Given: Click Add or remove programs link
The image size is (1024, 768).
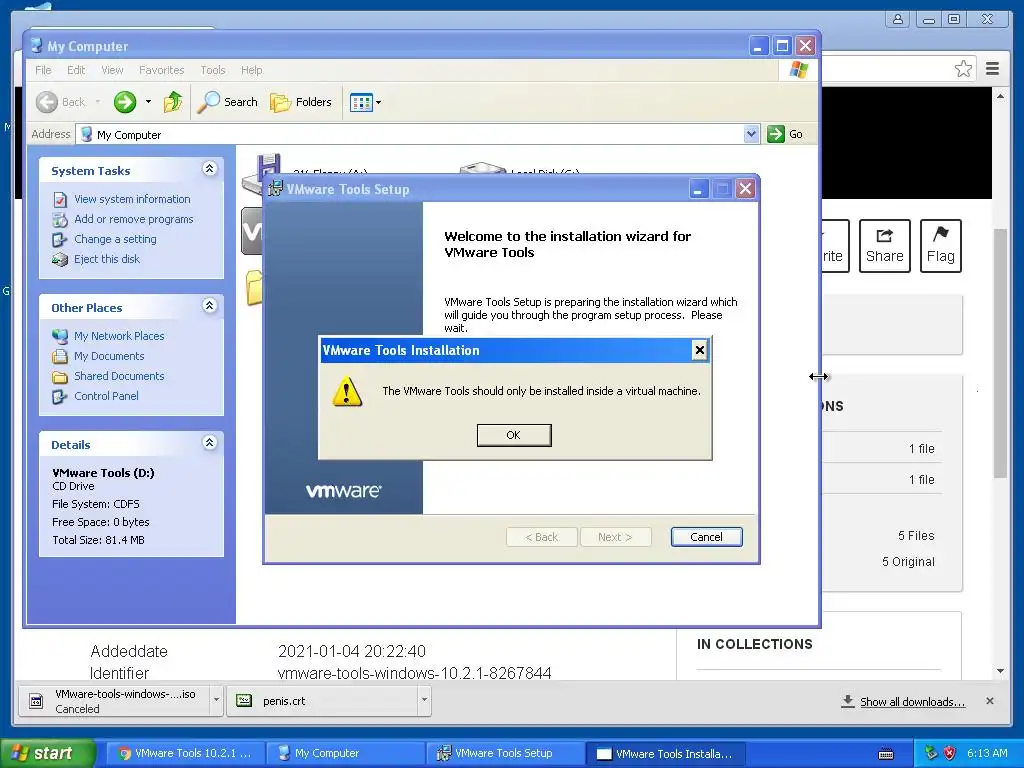Looking at the screenshot, I should (x=133, y=219).
